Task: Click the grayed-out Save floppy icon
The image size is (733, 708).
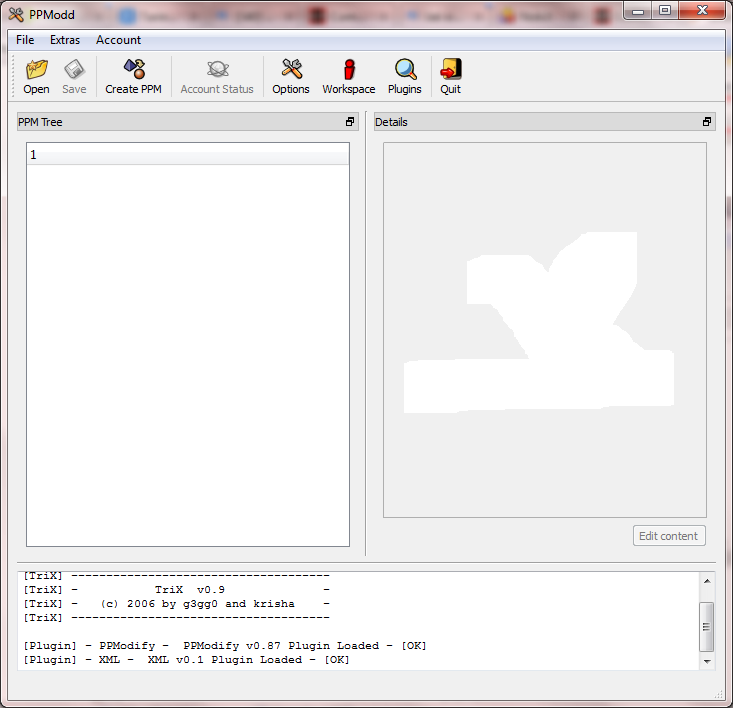Action: pos(74,77)
